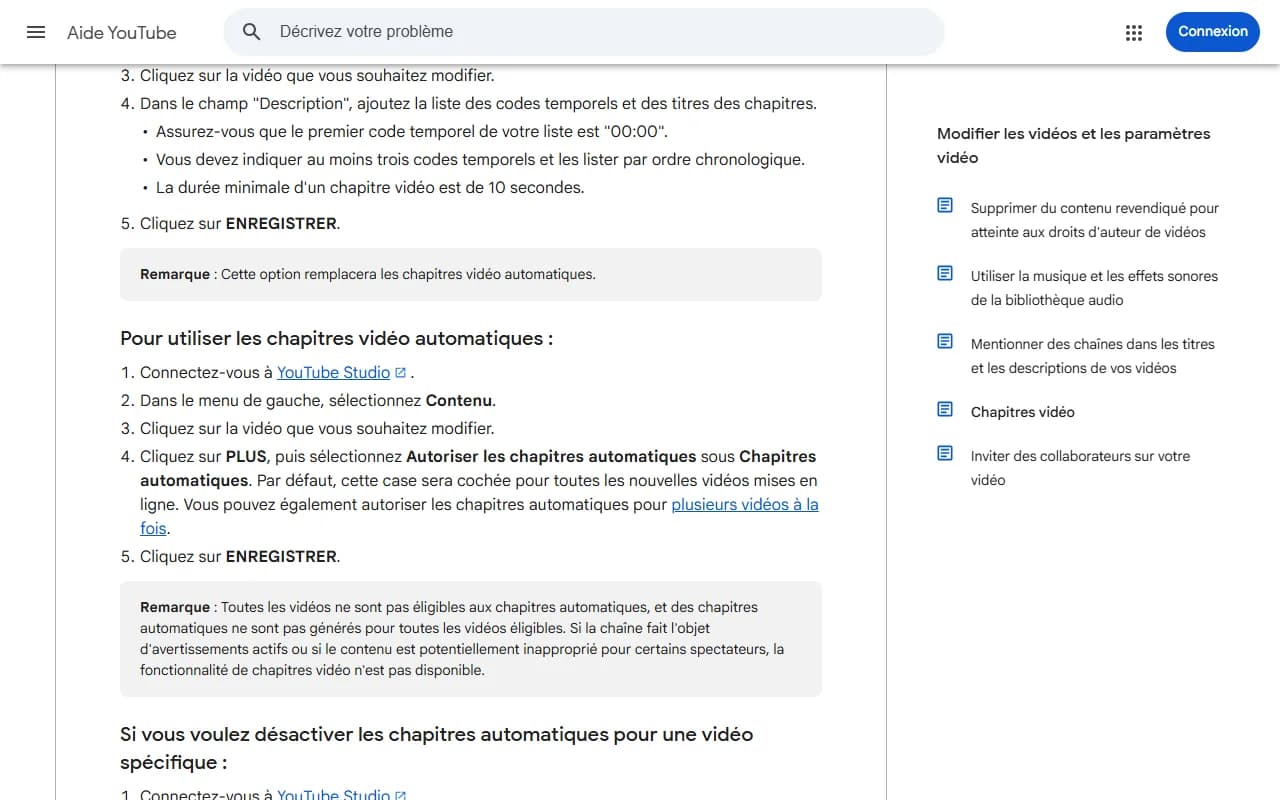Open Utiliser la musique et les effets sonores article
1280x800 pixels.
(x=1094, y=288)
